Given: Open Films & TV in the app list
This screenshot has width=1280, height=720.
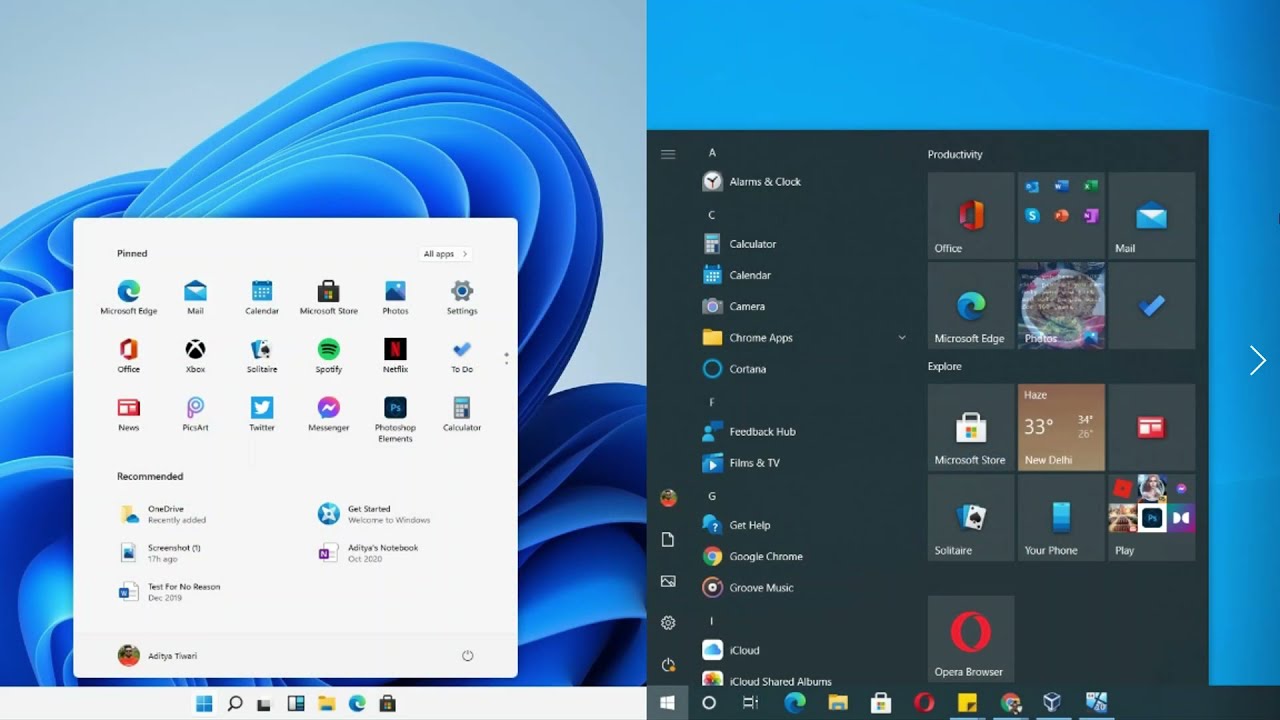Looking at the screenshot, I should click(742, 463).
